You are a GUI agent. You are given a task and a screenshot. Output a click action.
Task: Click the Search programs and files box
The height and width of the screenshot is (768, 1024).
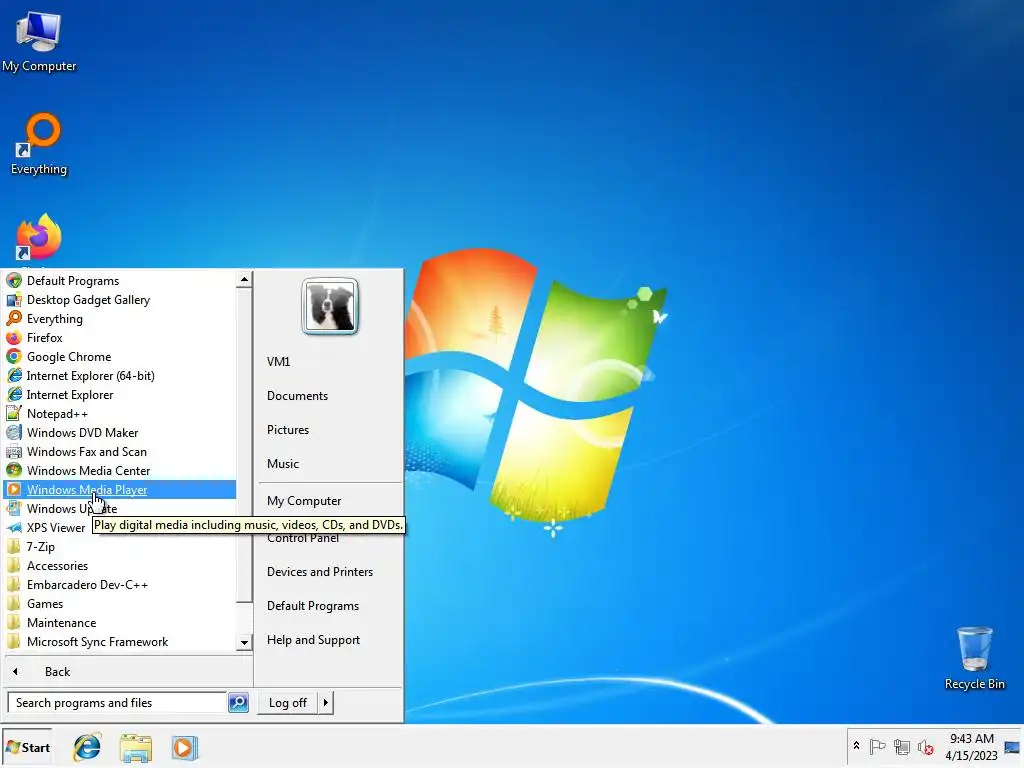117,703
